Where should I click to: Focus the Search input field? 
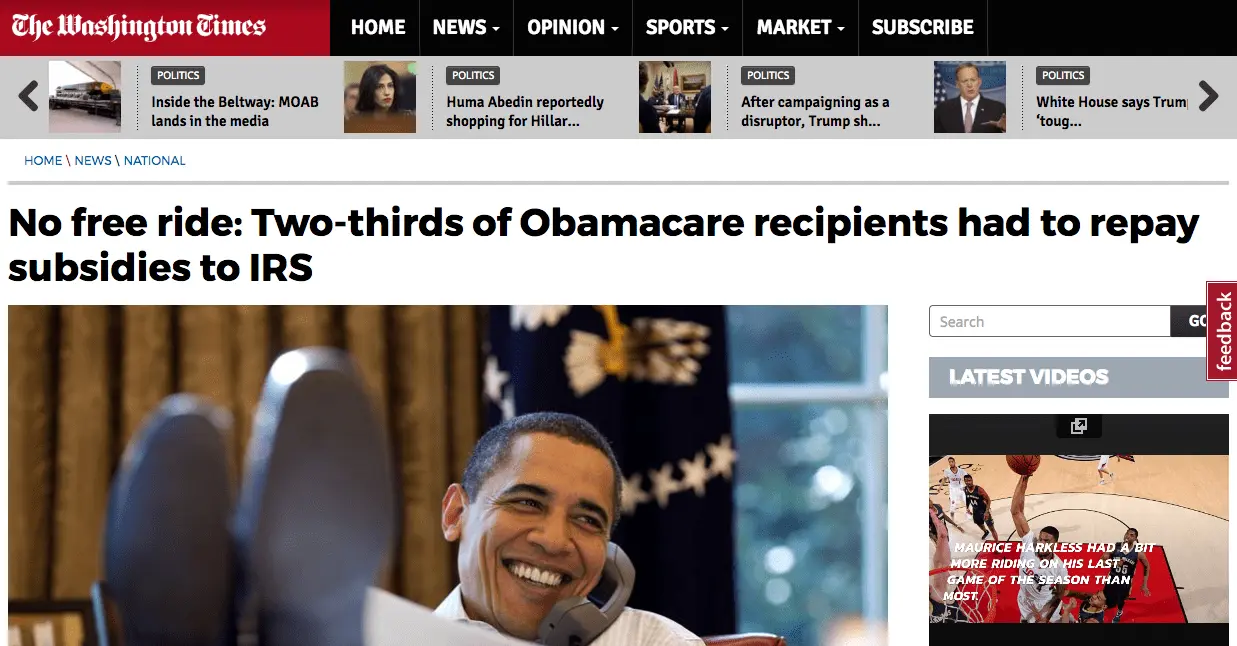pyautogui.click(x=1050, y=321)
